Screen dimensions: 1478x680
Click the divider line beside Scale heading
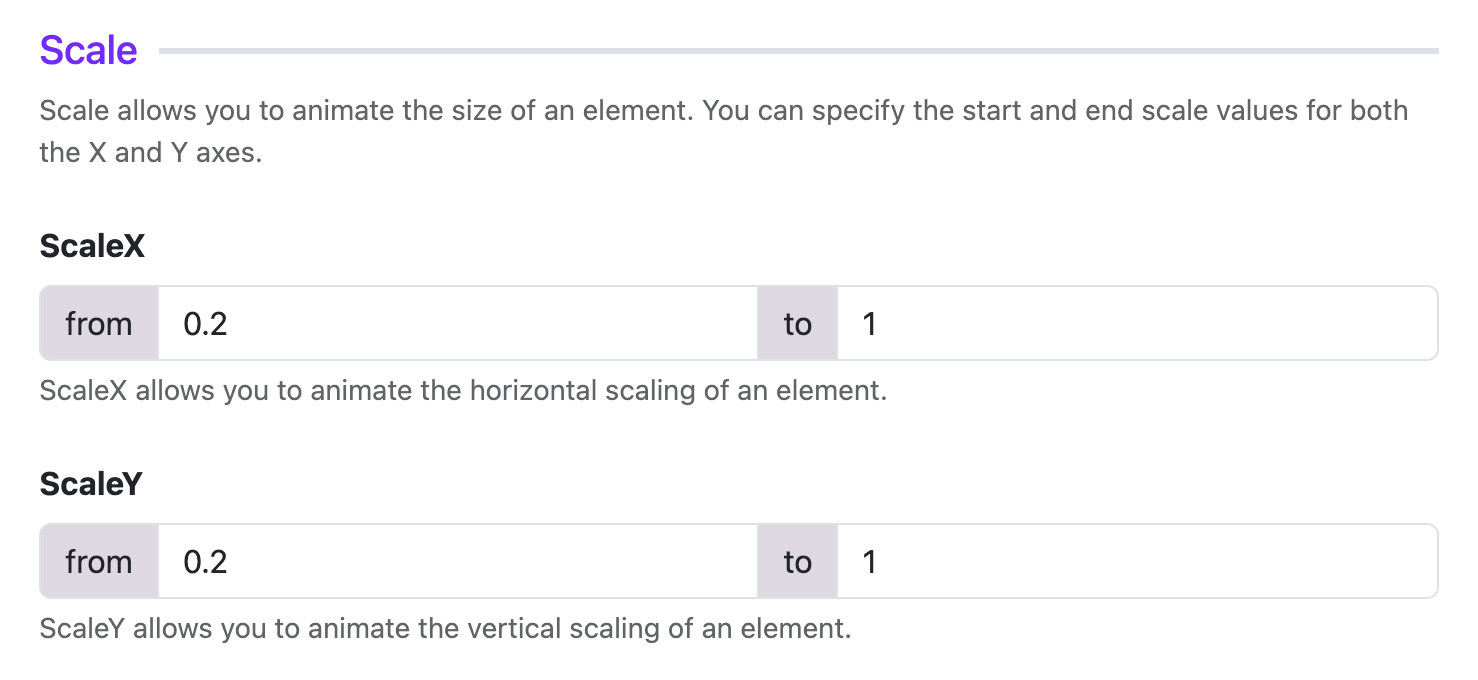coord(798,50)
